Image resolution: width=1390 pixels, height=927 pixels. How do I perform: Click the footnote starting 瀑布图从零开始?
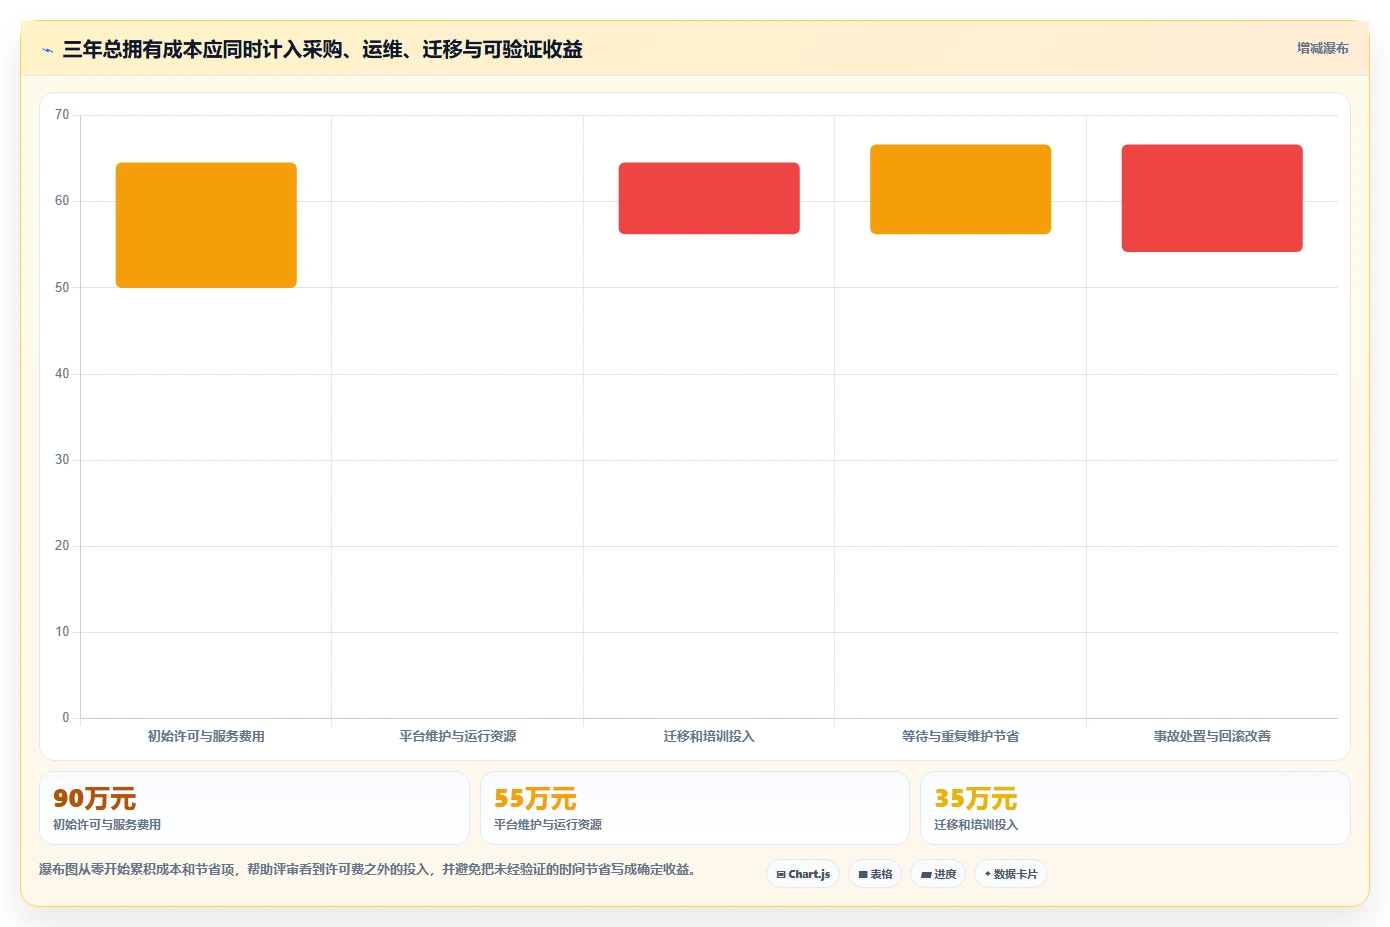pyautogui.click(x=367, y=870)
